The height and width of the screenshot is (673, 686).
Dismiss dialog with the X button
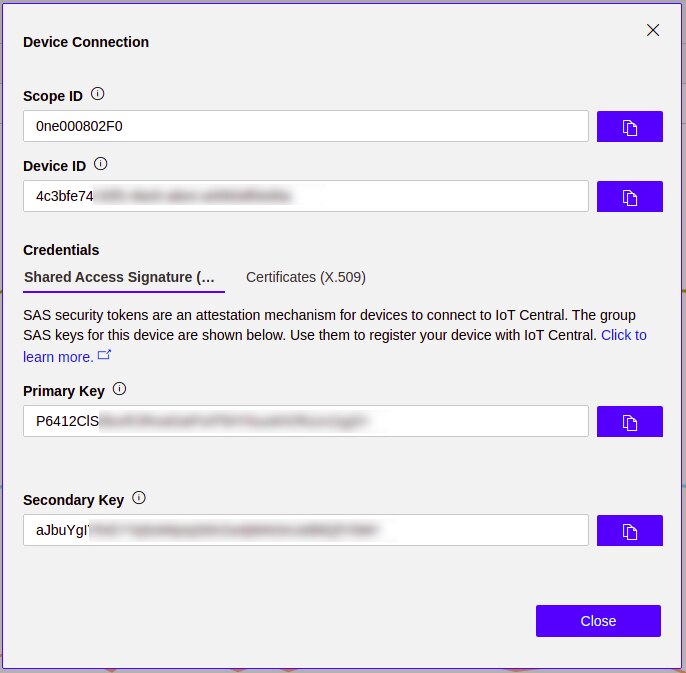653,30
